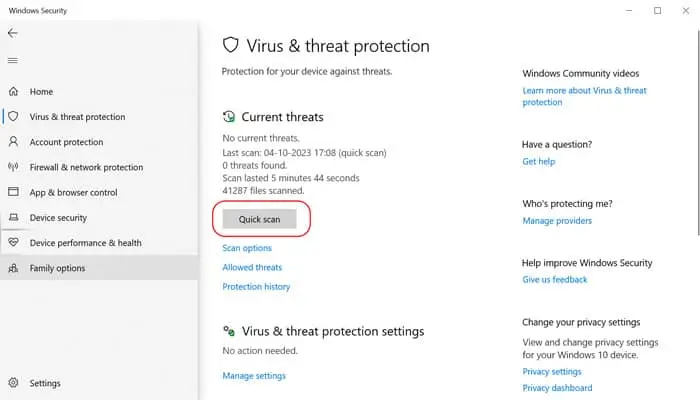Screen dimensions: 700x400
Task: Click the Device performance & health heart icon
Action: coord(14,242)
